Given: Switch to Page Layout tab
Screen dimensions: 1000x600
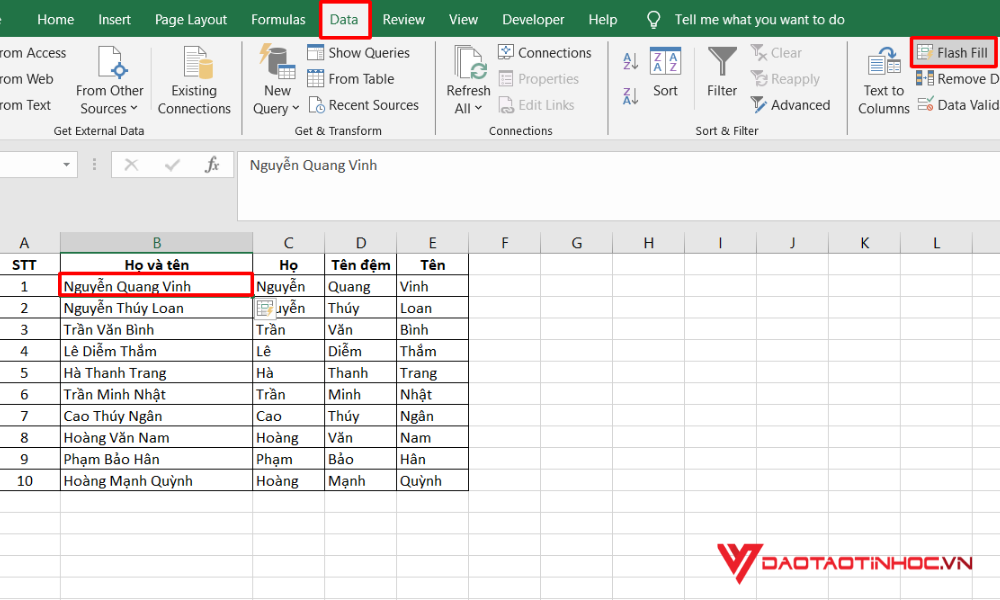Looking at the screenshot, I should coord(191,20).
